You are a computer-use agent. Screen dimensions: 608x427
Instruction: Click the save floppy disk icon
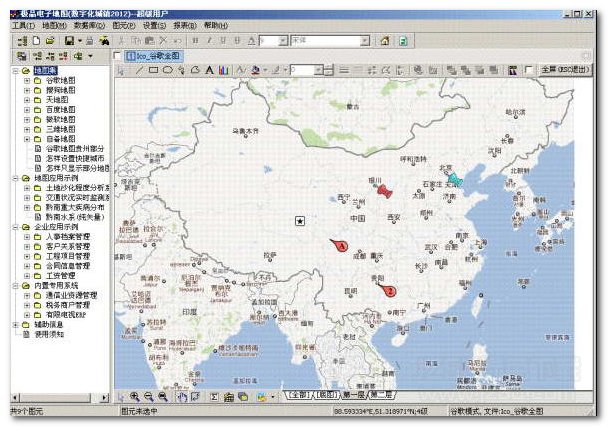[x=69, y=40]
